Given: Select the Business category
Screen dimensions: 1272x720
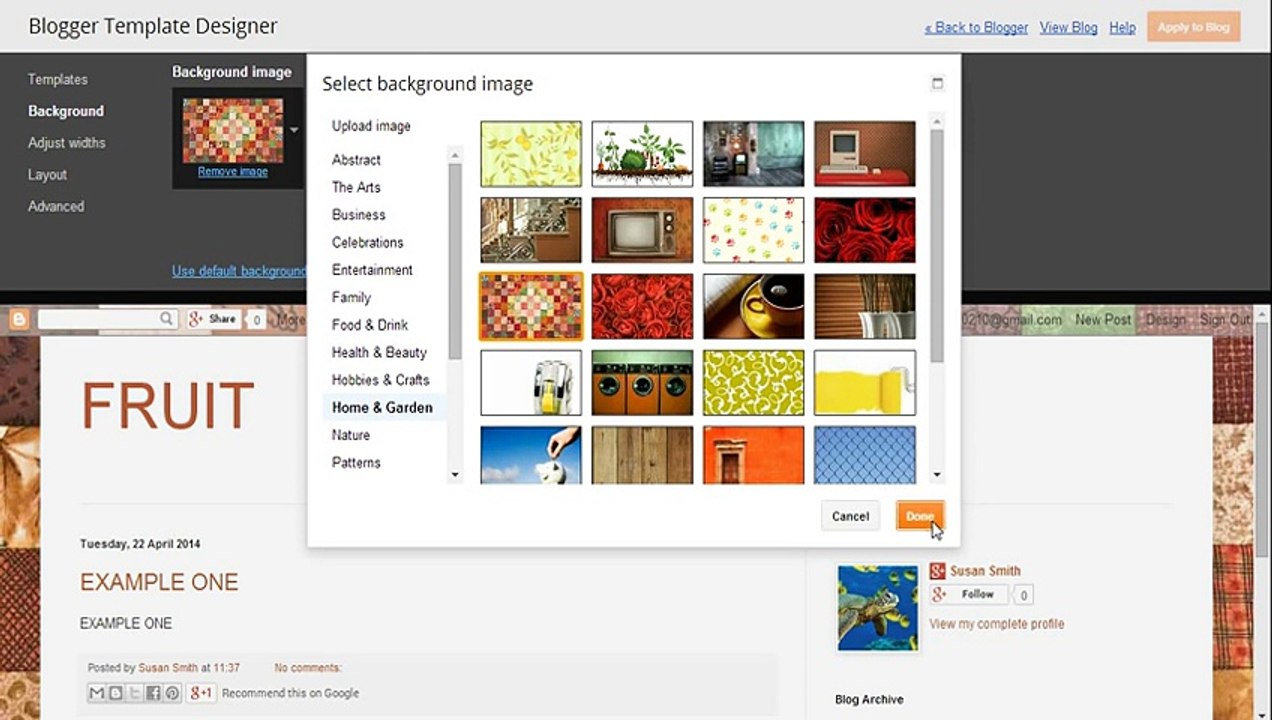Looking at the screenshot, I should [359, 215].
